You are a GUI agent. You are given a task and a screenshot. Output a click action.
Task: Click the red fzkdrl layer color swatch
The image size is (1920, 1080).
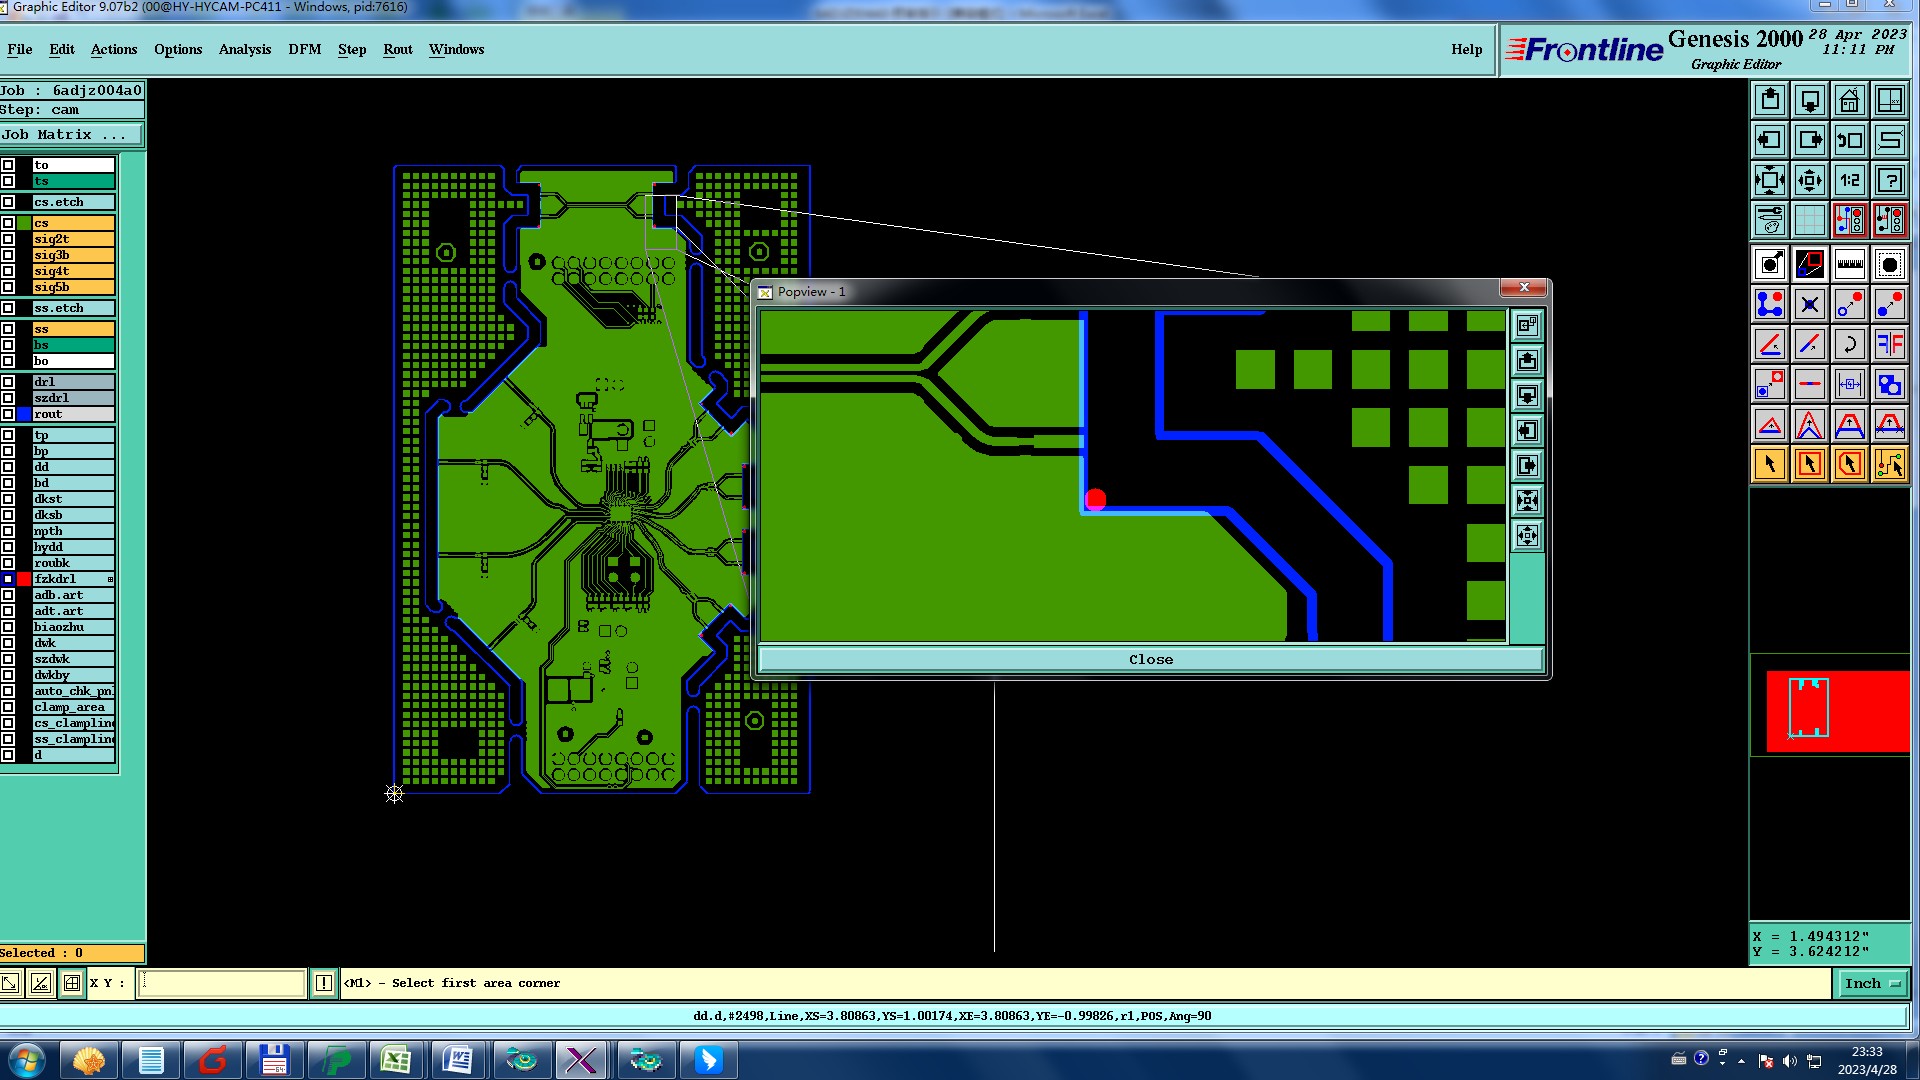point(24,579)
